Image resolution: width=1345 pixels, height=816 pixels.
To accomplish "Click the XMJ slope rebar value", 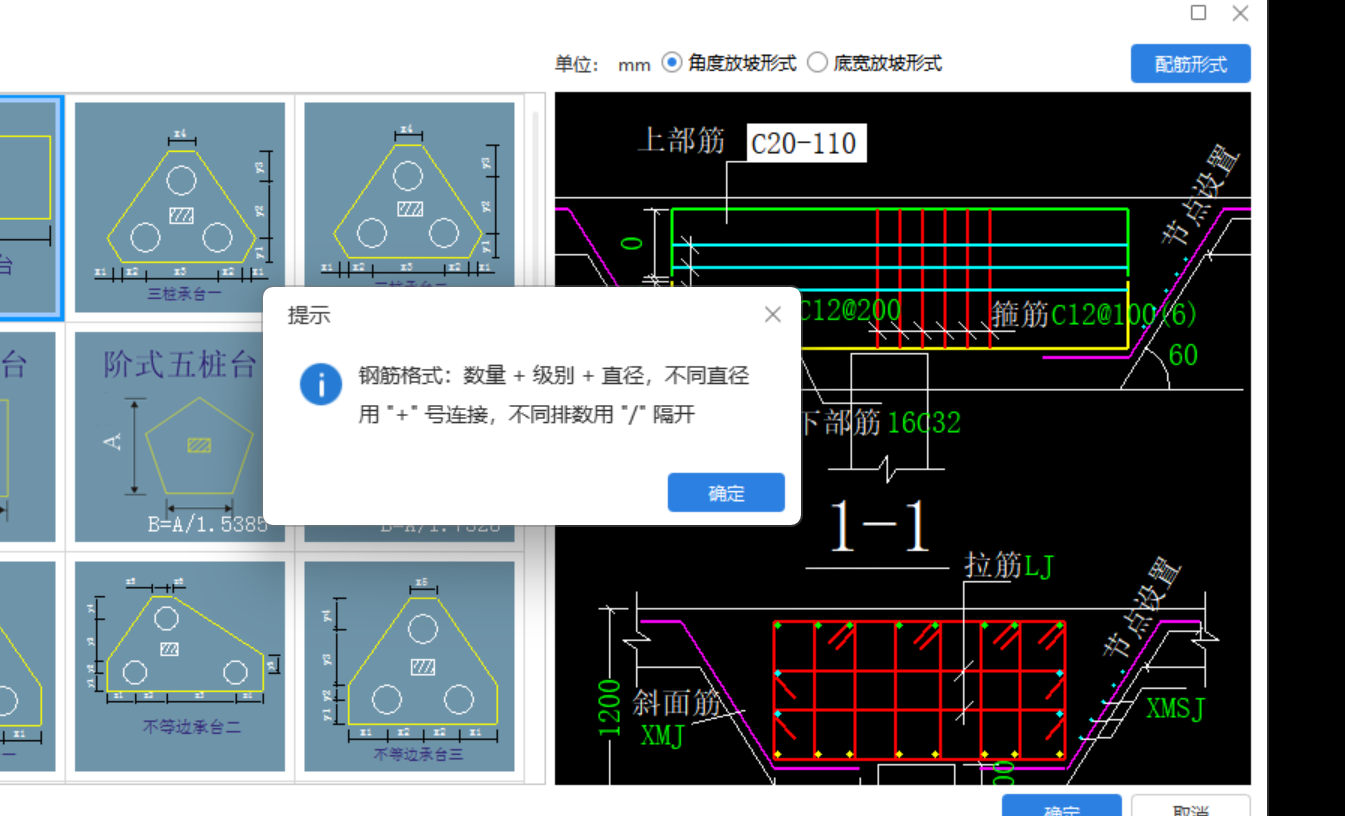I will (662, 737).
